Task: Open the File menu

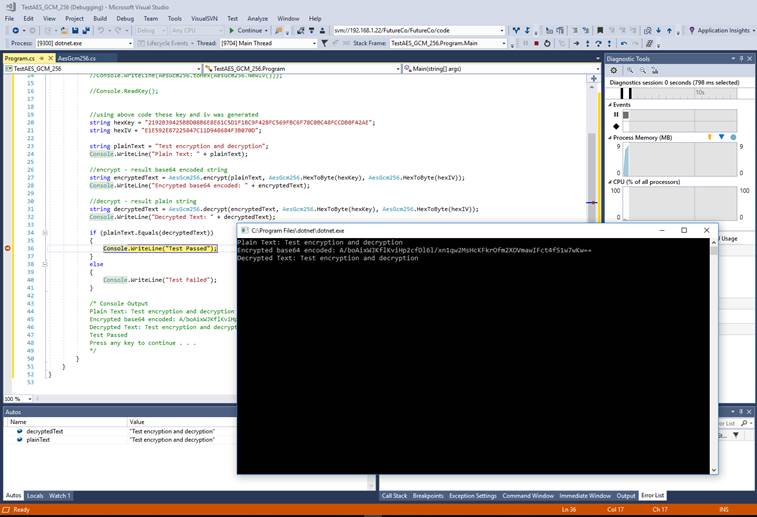Action: [9, 18]
